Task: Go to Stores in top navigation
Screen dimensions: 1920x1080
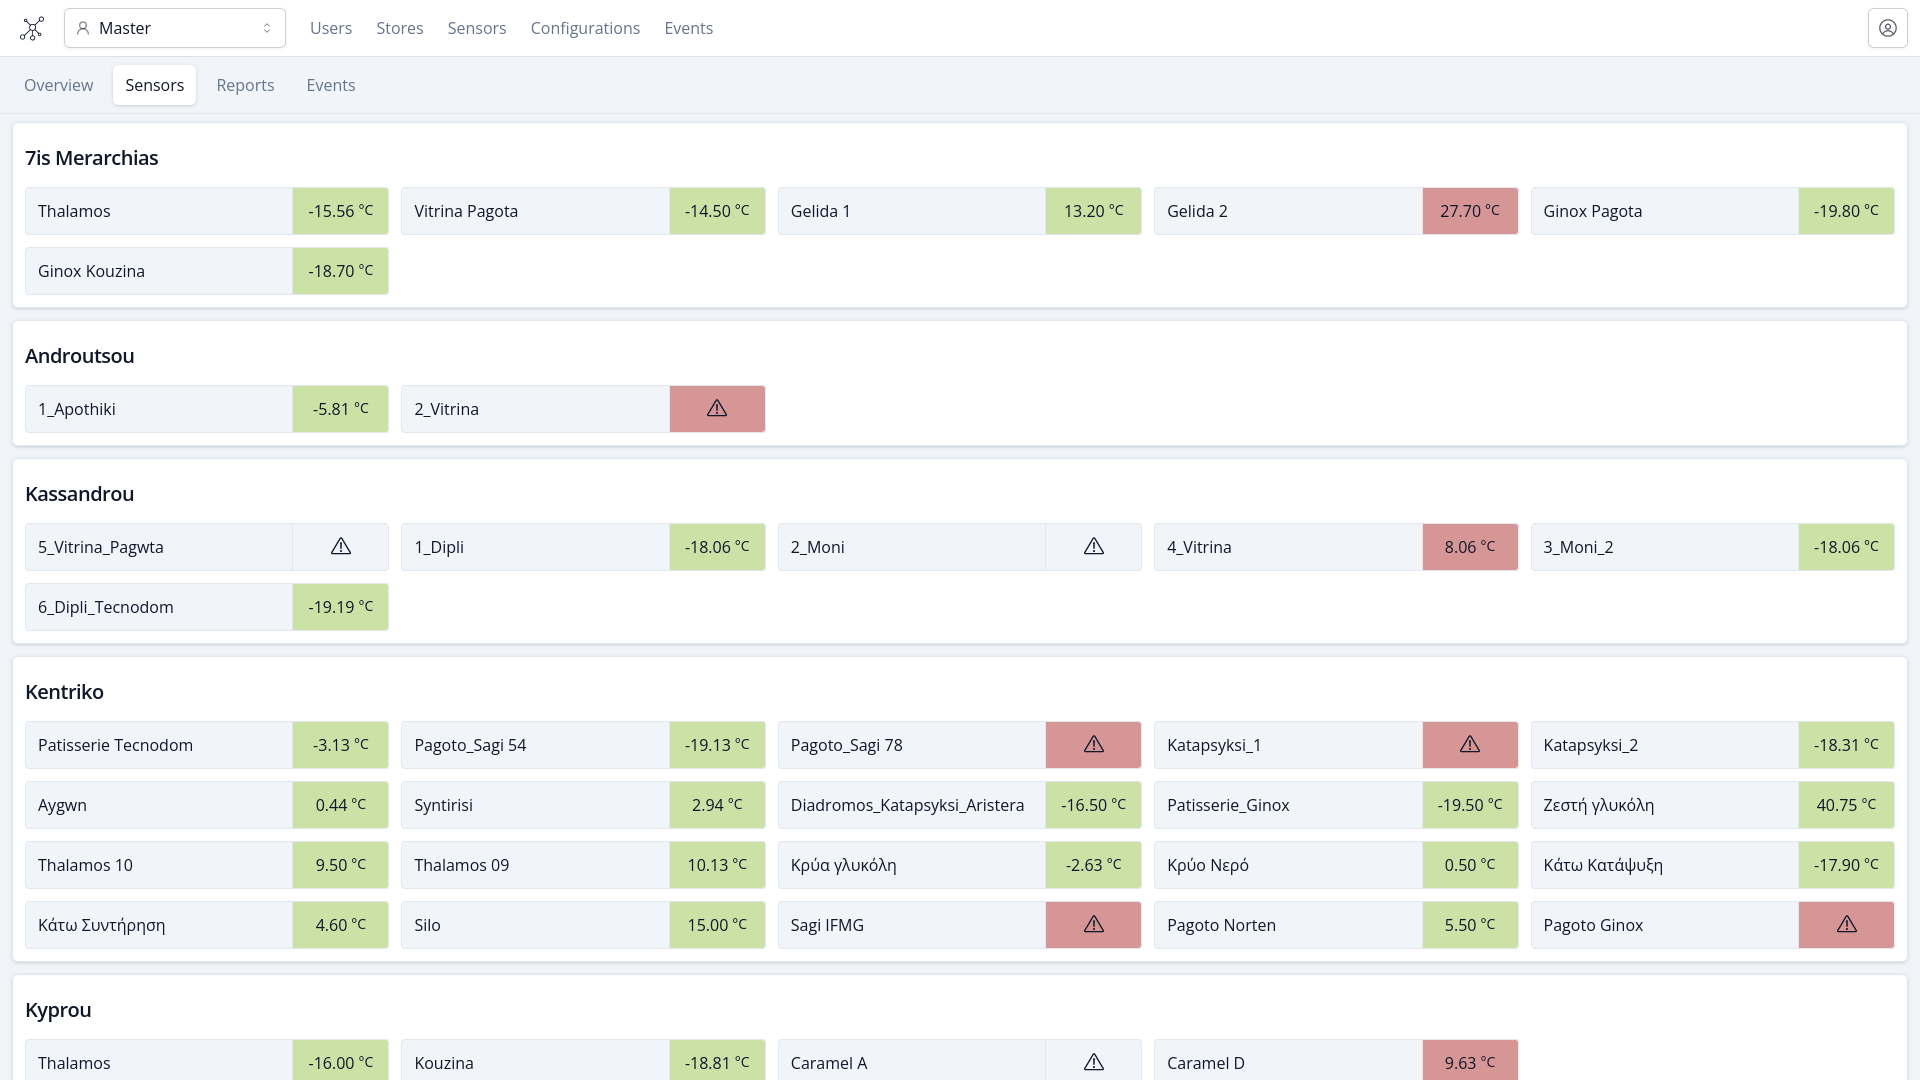Action: coord(399,28)
